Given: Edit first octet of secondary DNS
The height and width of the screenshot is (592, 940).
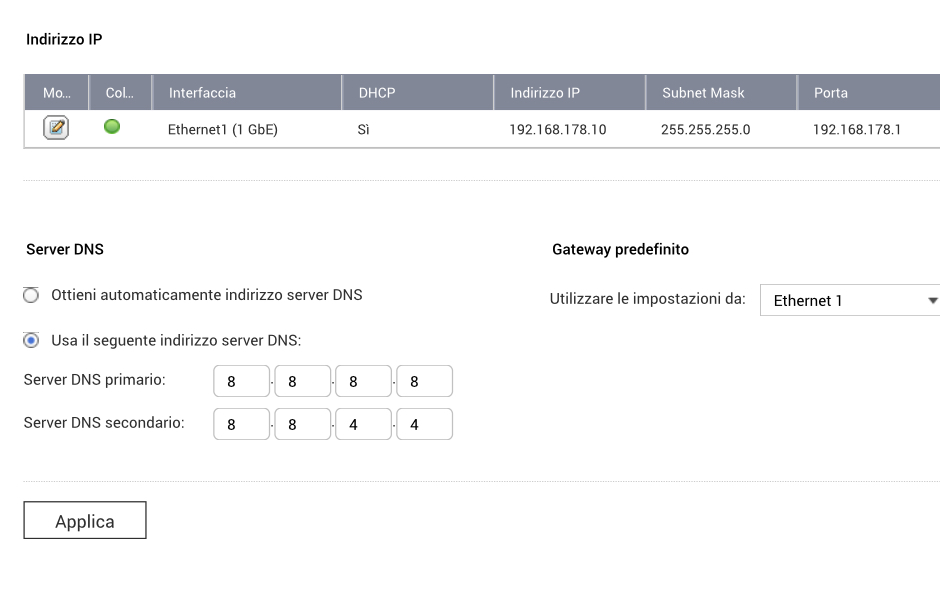Looking at the screenshot, I should (242, 424).
